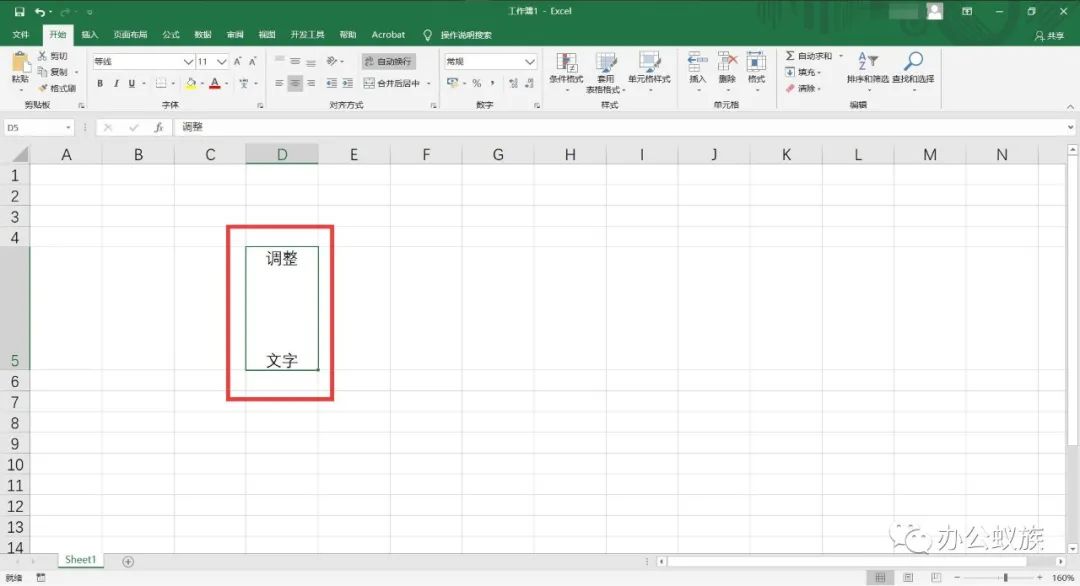Click the Copy (复制) button
Viewport: 1080px width, 586px height.
point(53,72)
